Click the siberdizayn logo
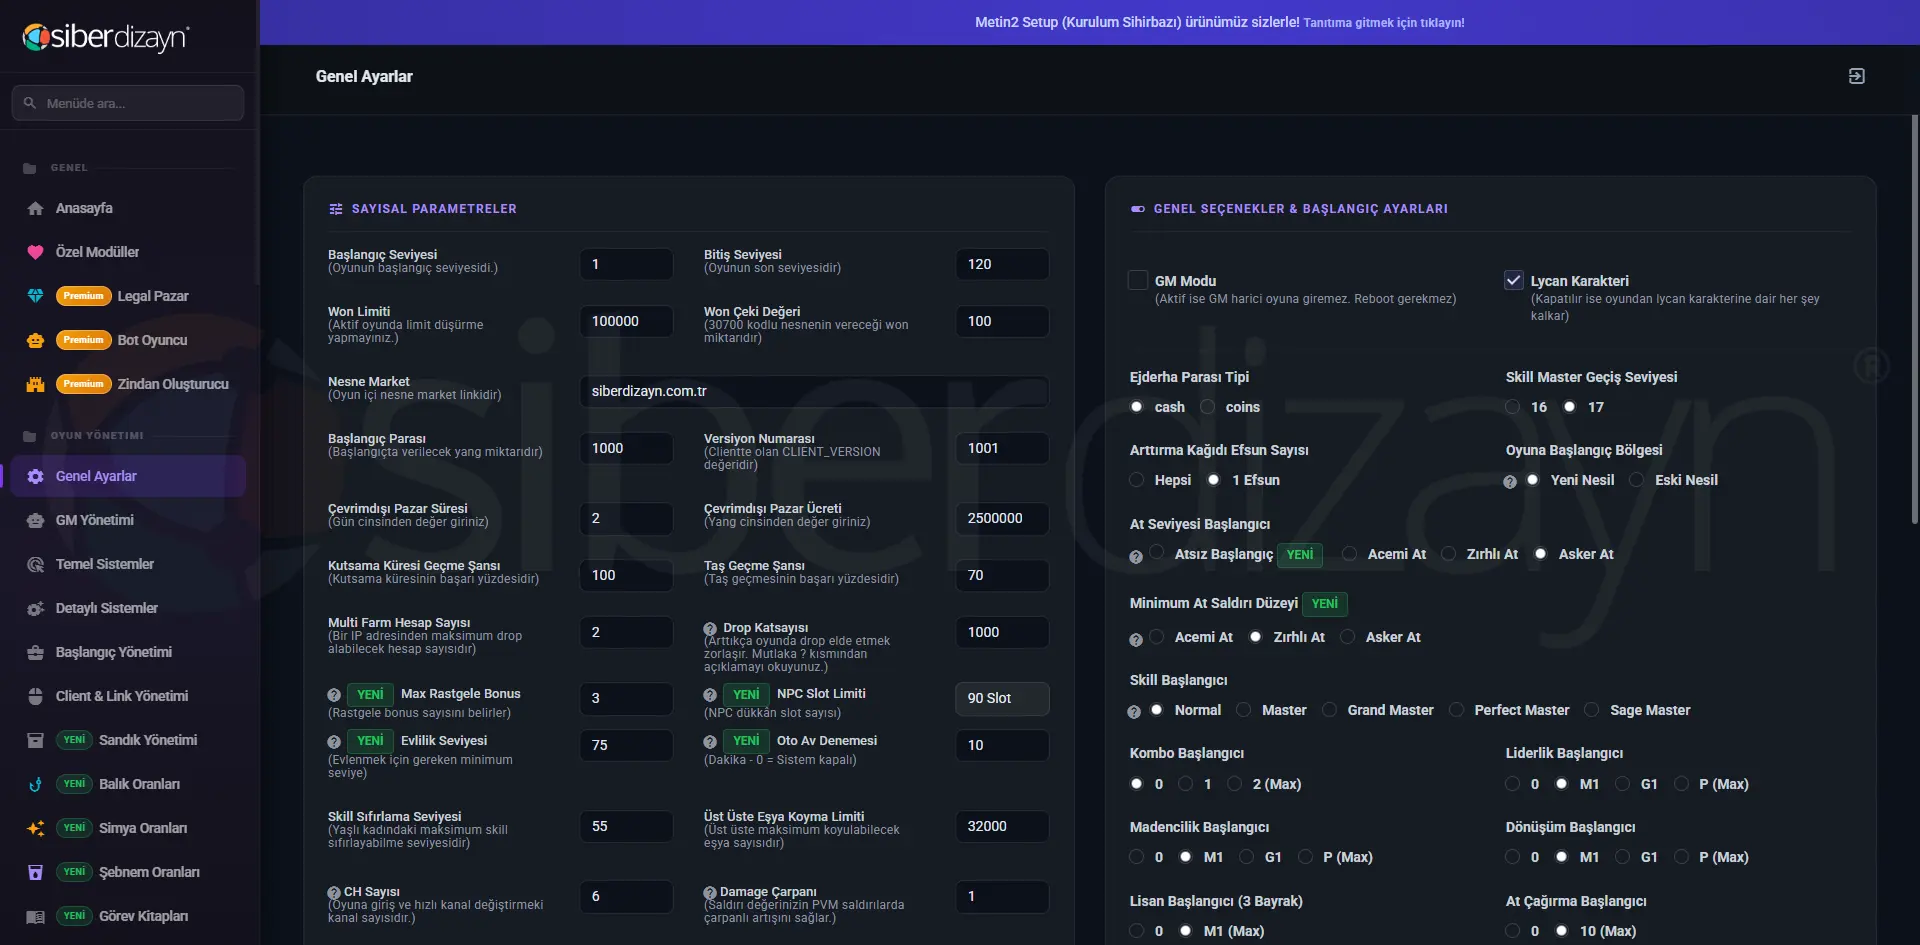The image size is (1920, 945). (106, 37)
